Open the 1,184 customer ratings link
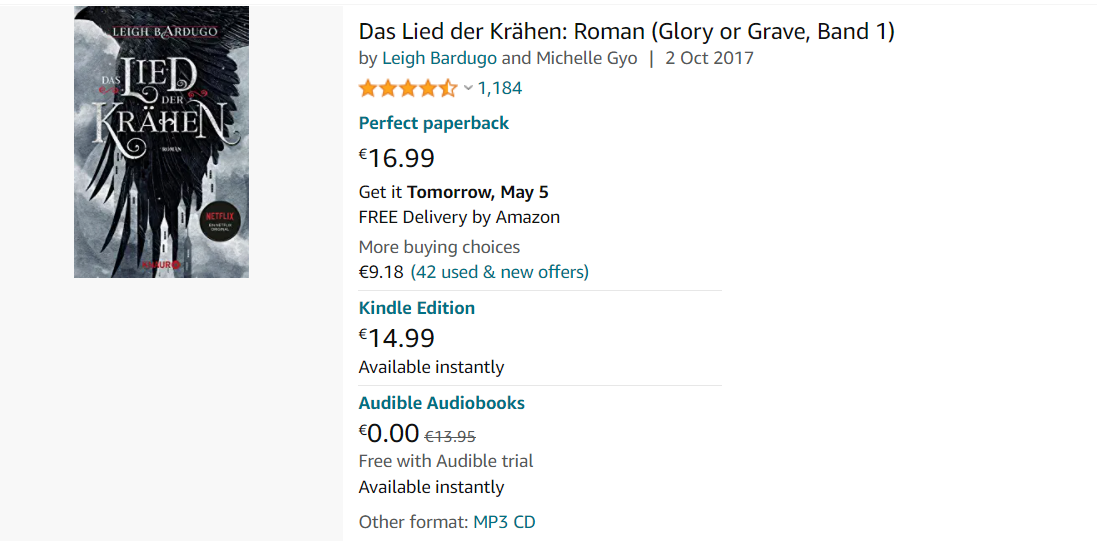The height and width of the screenshot is (541, 1097). 500,88
